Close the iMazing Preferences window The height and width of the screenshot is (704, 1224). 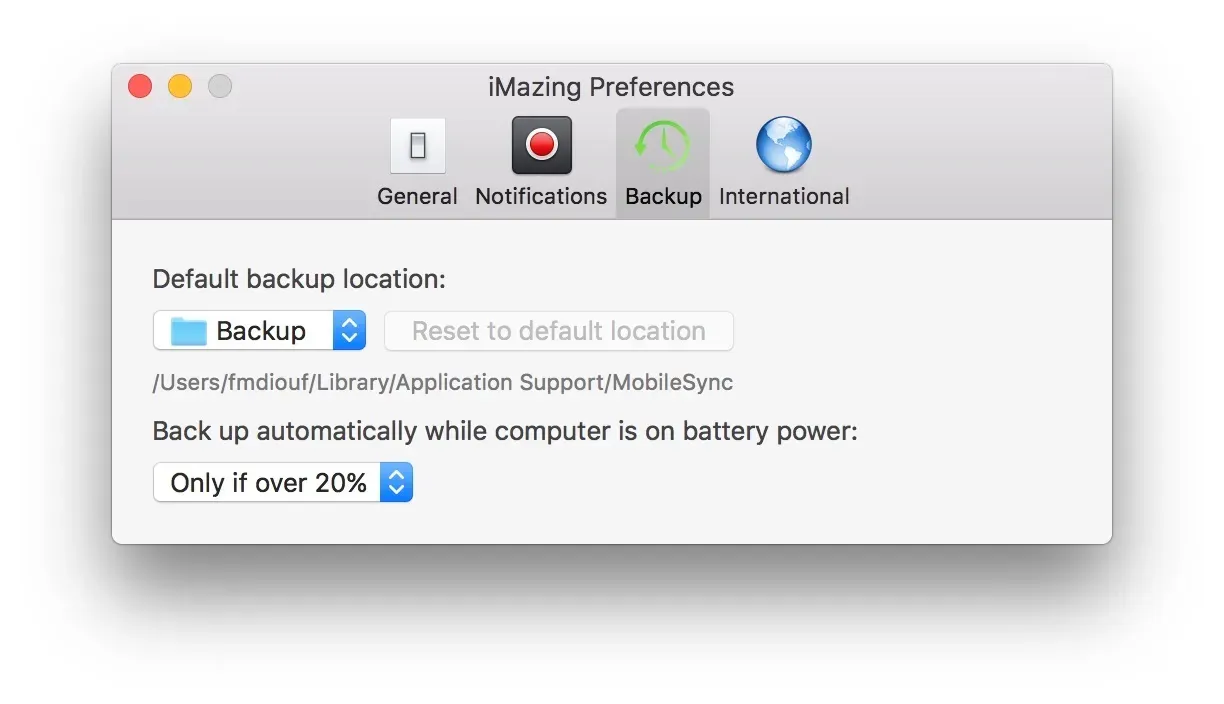pos(140,86)
